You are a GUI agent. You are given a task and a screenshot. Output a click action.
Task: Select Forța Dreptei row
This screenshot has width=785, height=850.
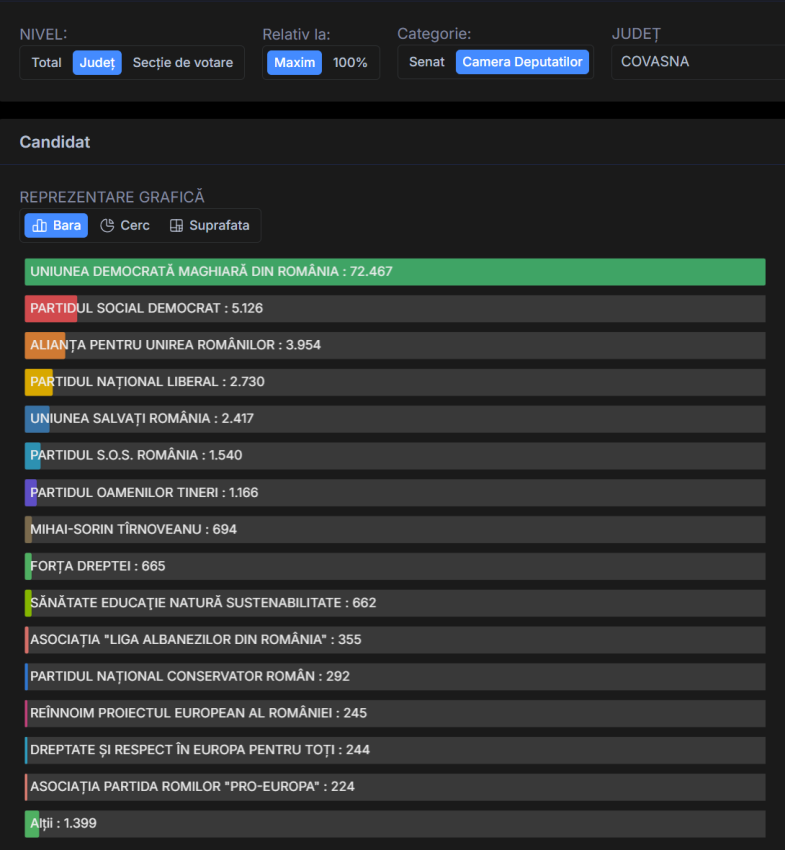[x=395, y=566]
